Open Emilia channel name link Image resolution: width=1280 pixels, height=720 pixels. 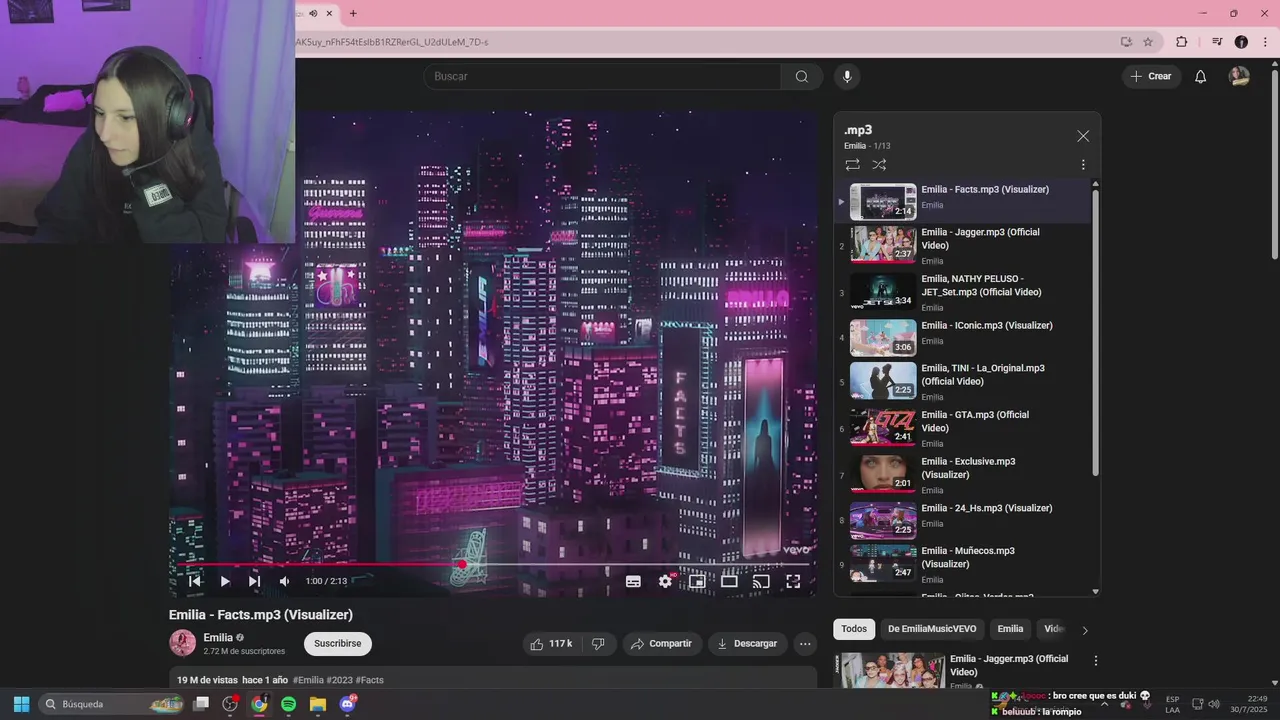pyautogui.click(x=218, y=637)
